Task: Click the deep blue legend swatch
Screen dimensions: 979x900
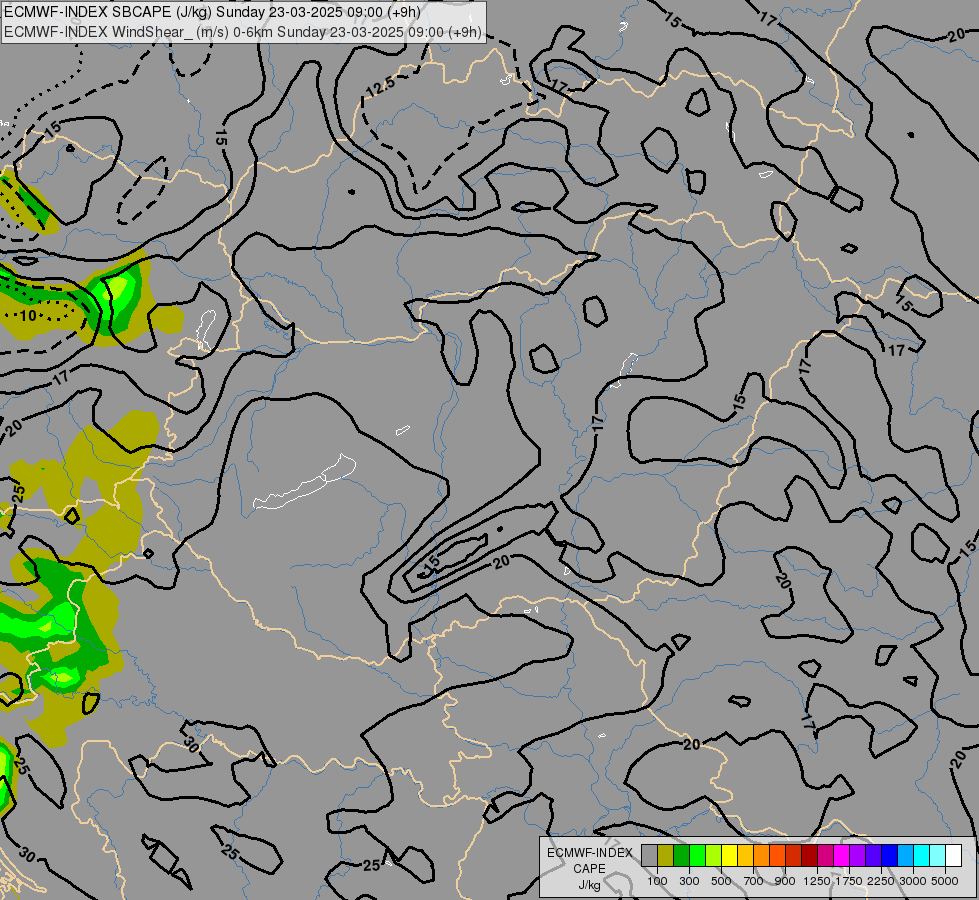Action: point(889,855)
